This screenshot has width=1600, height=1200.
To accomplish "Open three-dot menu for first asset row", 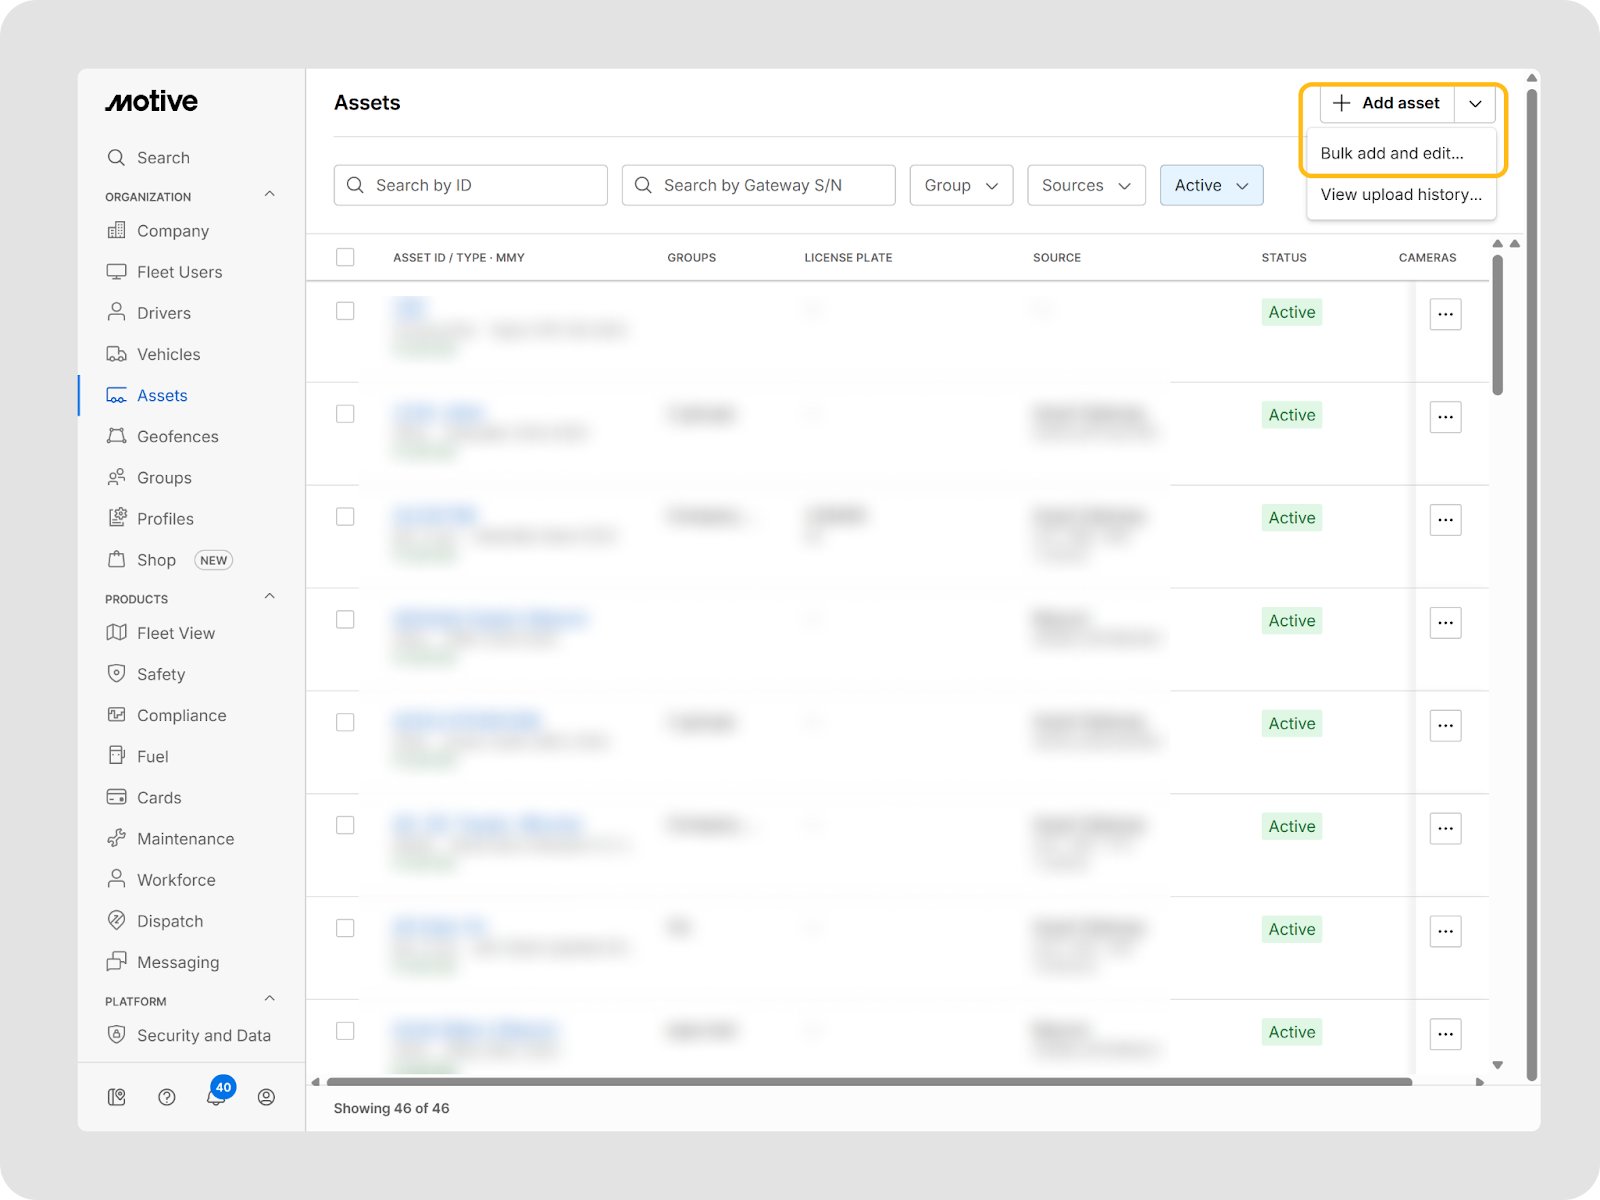I will 1445,314.
